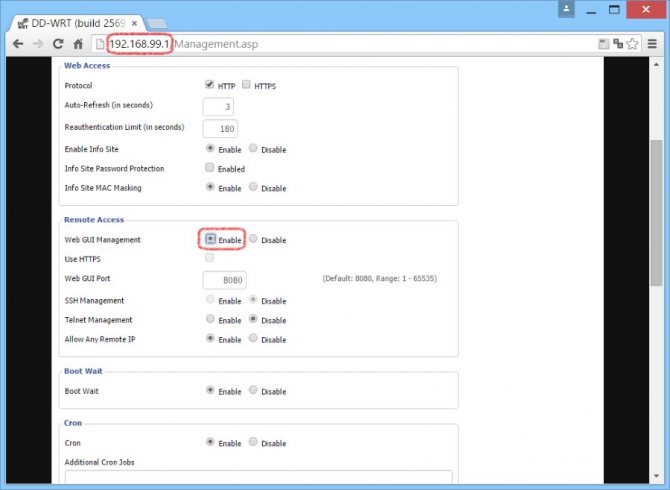Viewport: 670px width, 490px height.
Task: Close the DD-WRT browser tab
Action: [x=134, y=23]
